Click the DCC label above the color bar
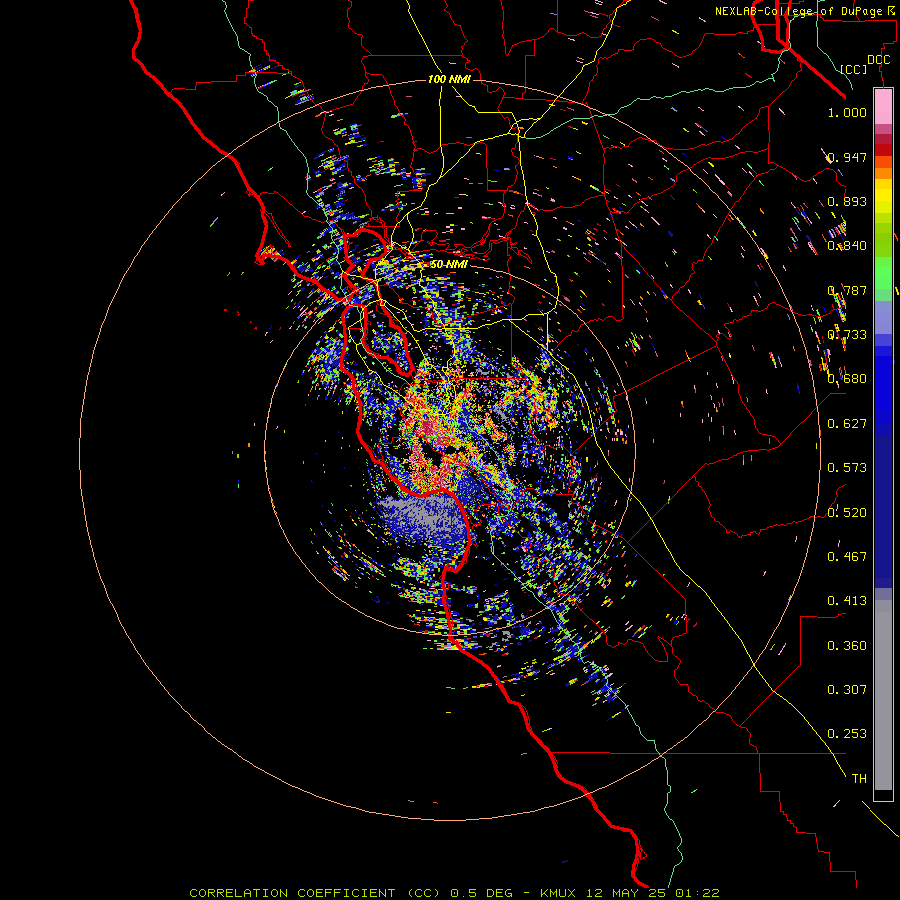 (x=879, y=60)
